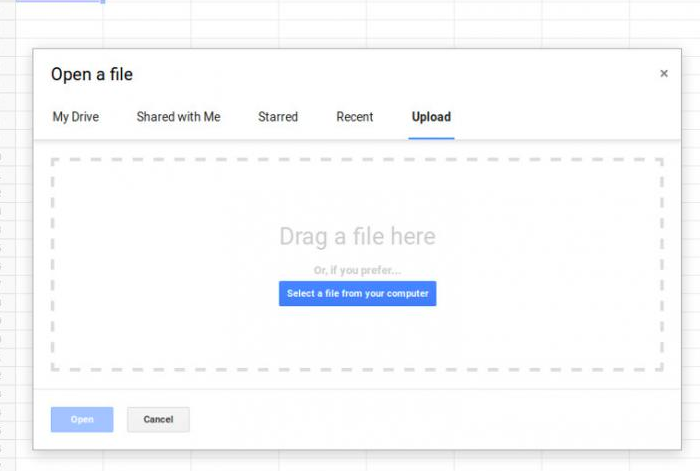Open the Shared with Me tab

click(178, 117)
